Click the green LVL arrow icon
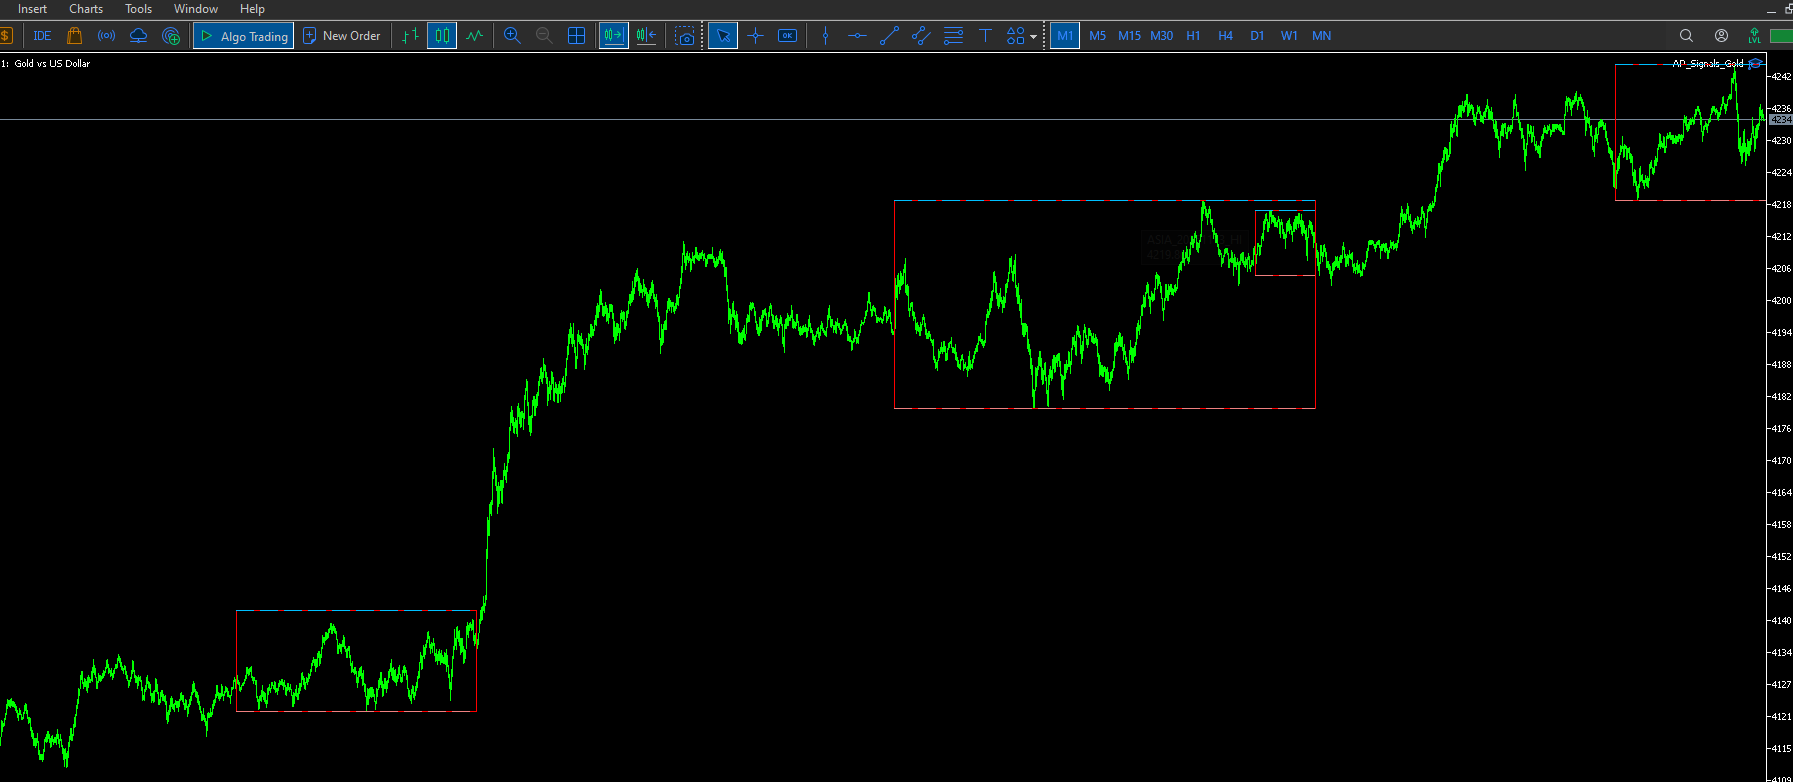Image resolution: width=1793 pixels, height=782 pixels. click(1754, 36)
